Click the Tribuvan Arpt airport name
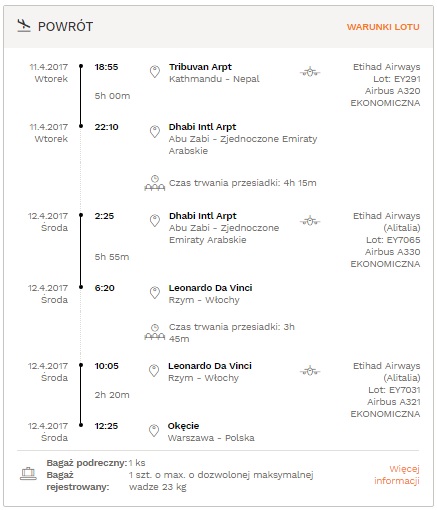Image resolution: width=437 pixels, height=510 pixels. (200, 67)
